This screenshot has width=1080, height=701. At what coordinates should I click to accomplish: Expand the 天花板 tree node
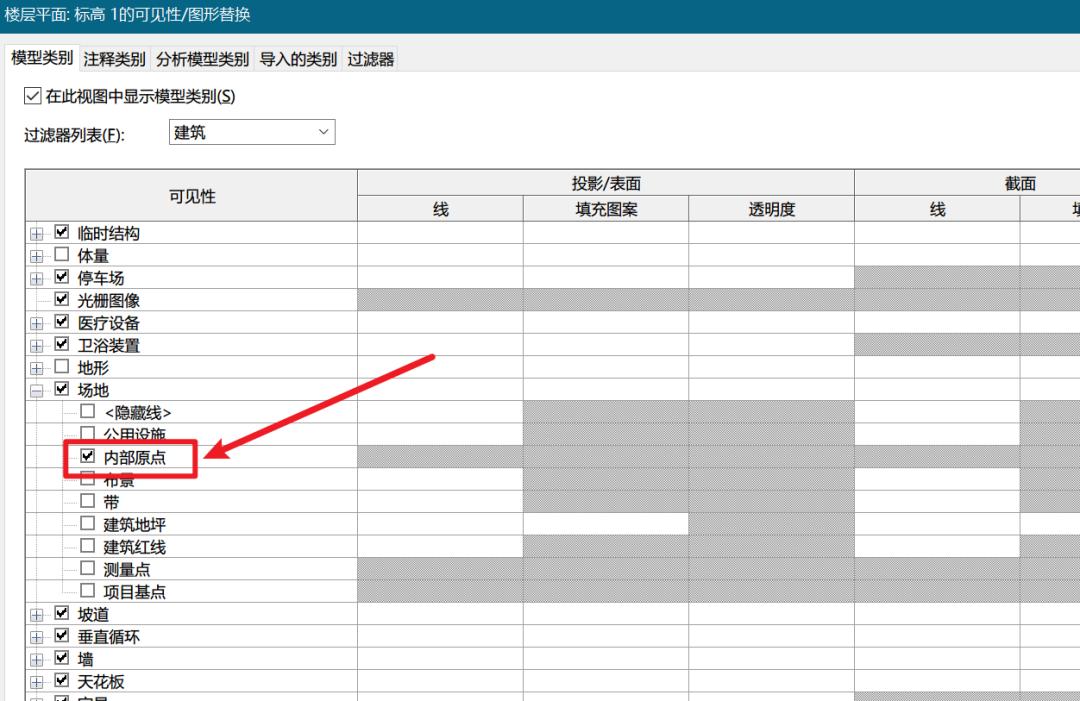[x=37, y=682]
